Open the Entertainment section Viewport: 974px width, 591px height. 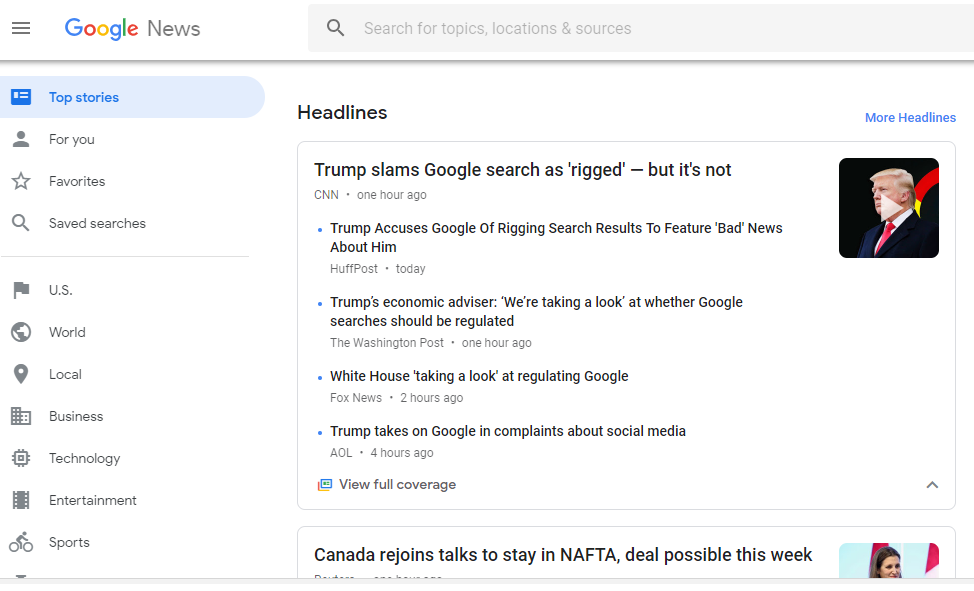click(93, 500)
